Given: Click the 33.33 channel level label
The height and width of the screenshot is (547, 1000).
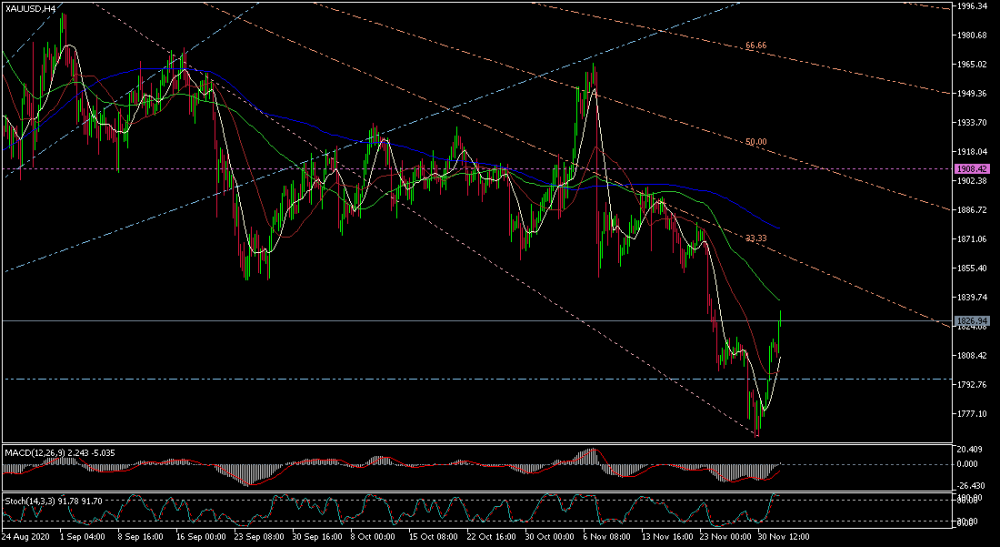Looking at the screenshot, I should click(x=757, y=238).
